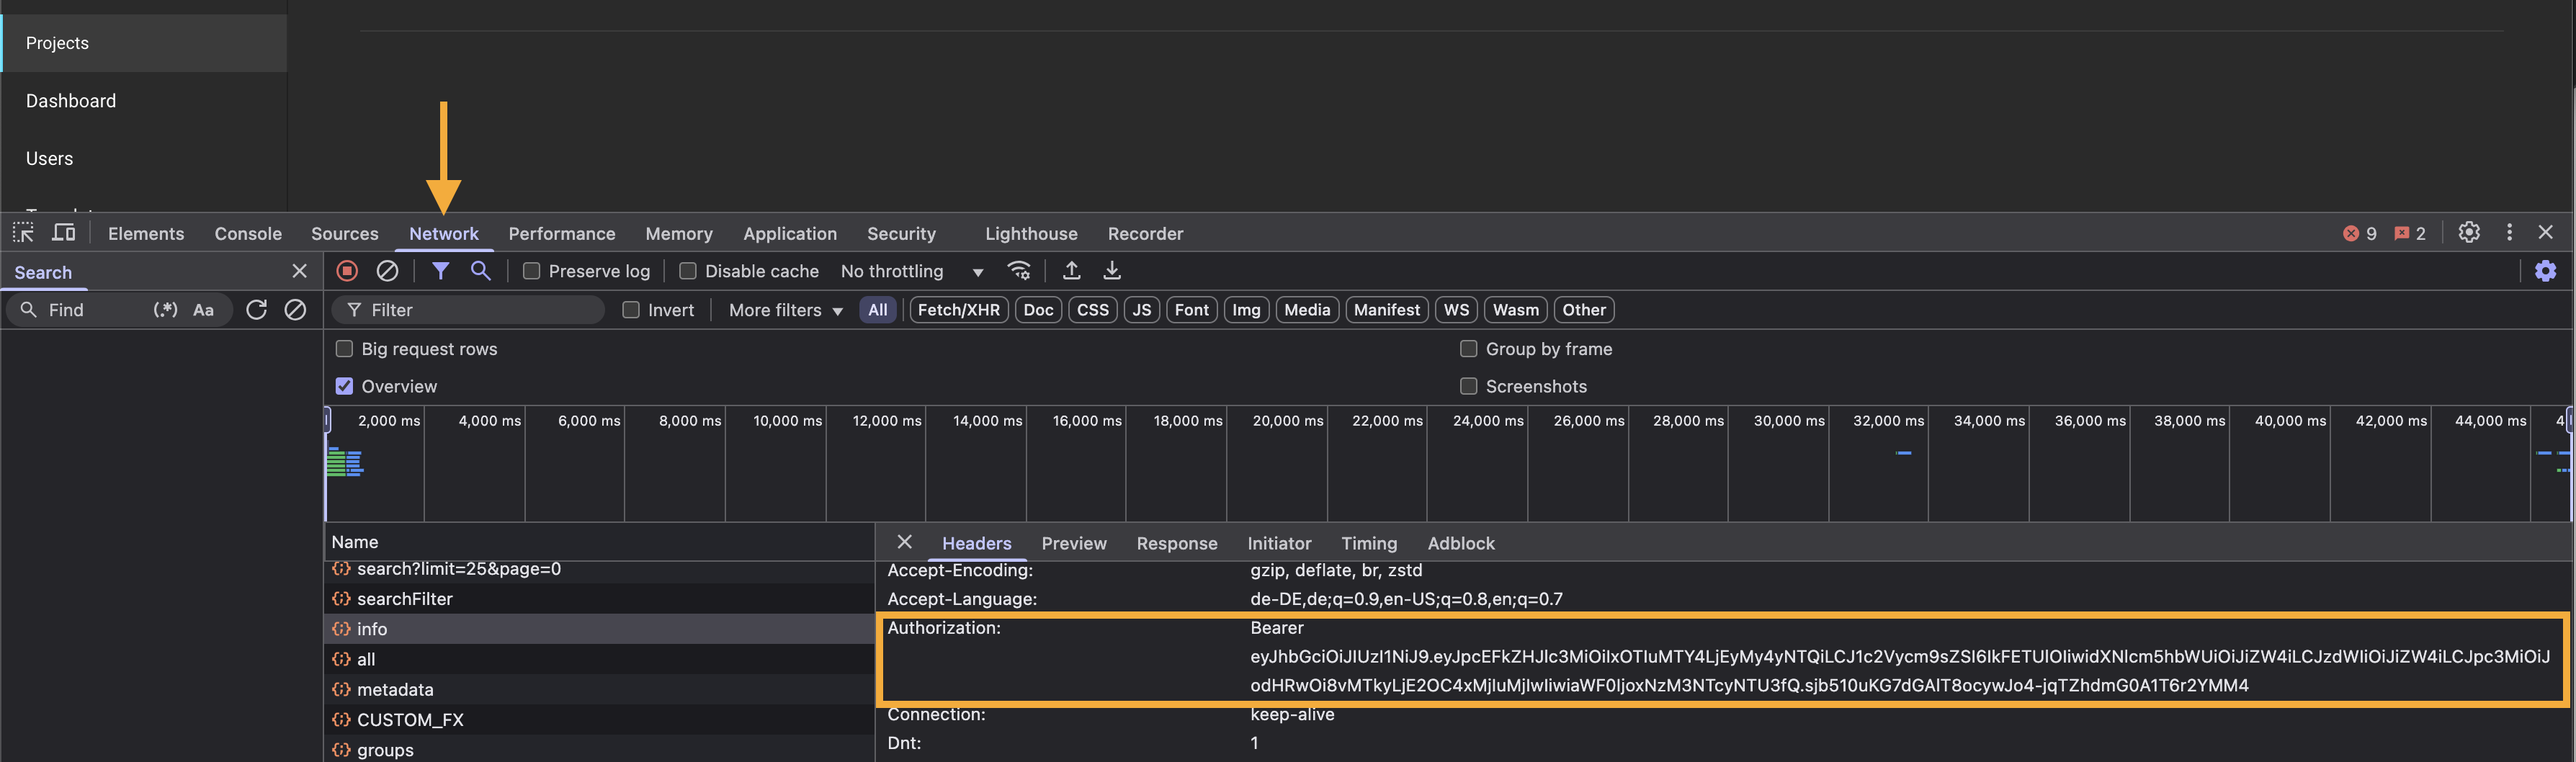Click the export HAR download icon

tap(1111, 271)
